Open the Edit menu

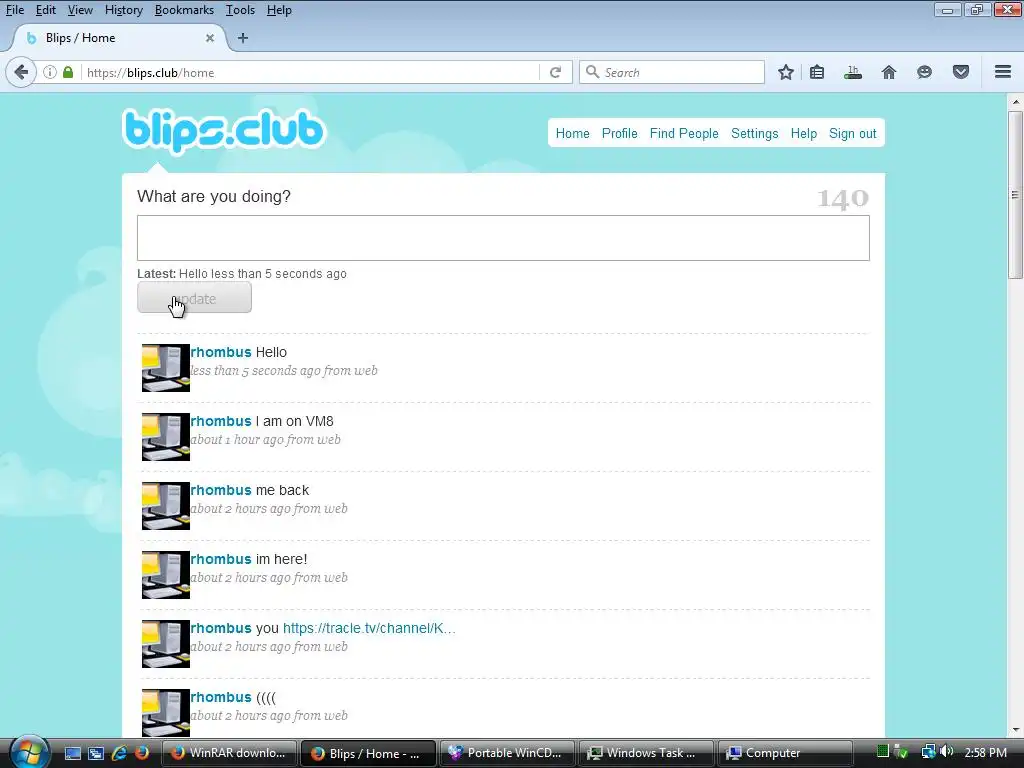click(45, 10)
